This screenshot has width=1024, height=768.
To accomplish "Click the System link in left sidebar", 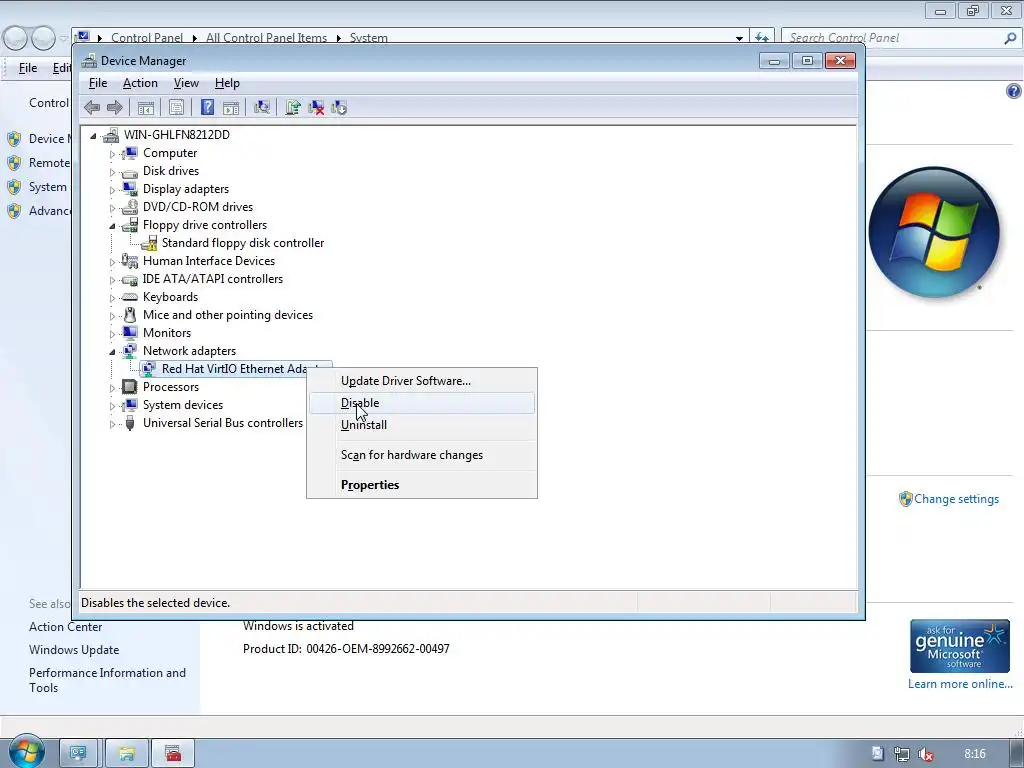I will 48,187.
